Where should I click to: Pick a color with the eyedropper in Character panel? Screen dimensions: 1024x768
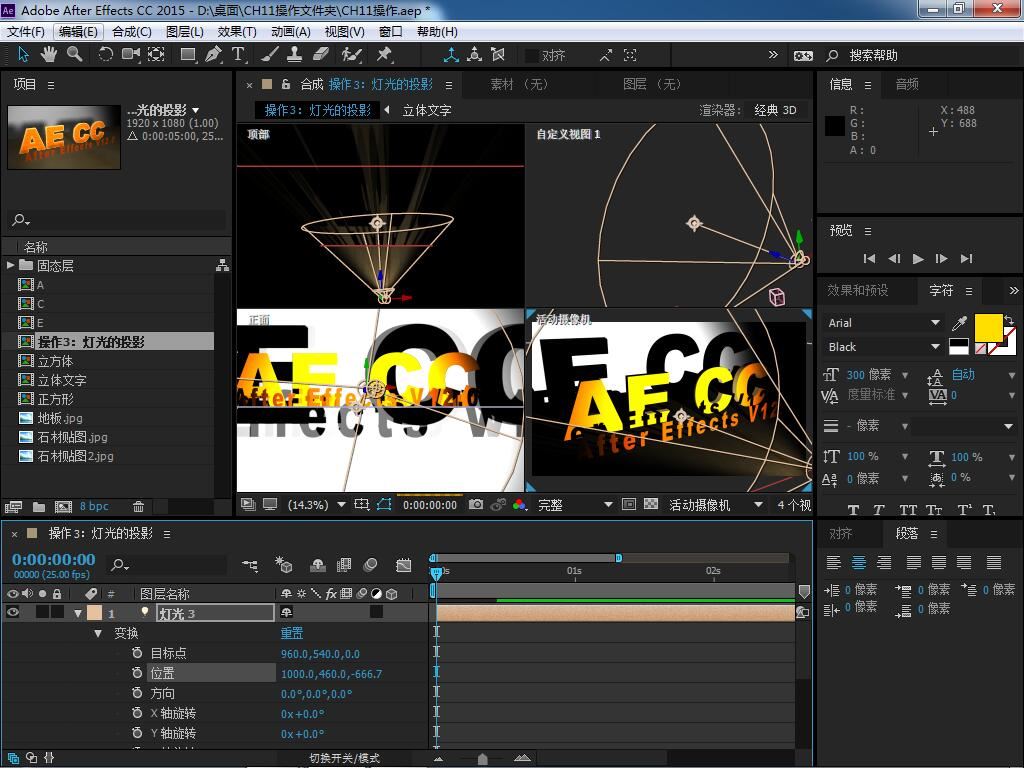959,323
